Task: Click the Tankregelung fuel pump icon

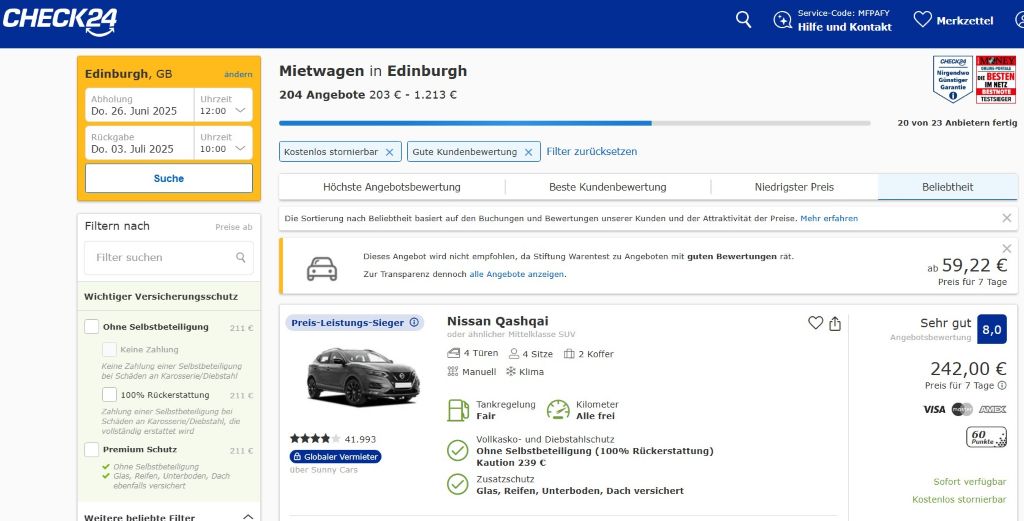Action: (458, 410)
